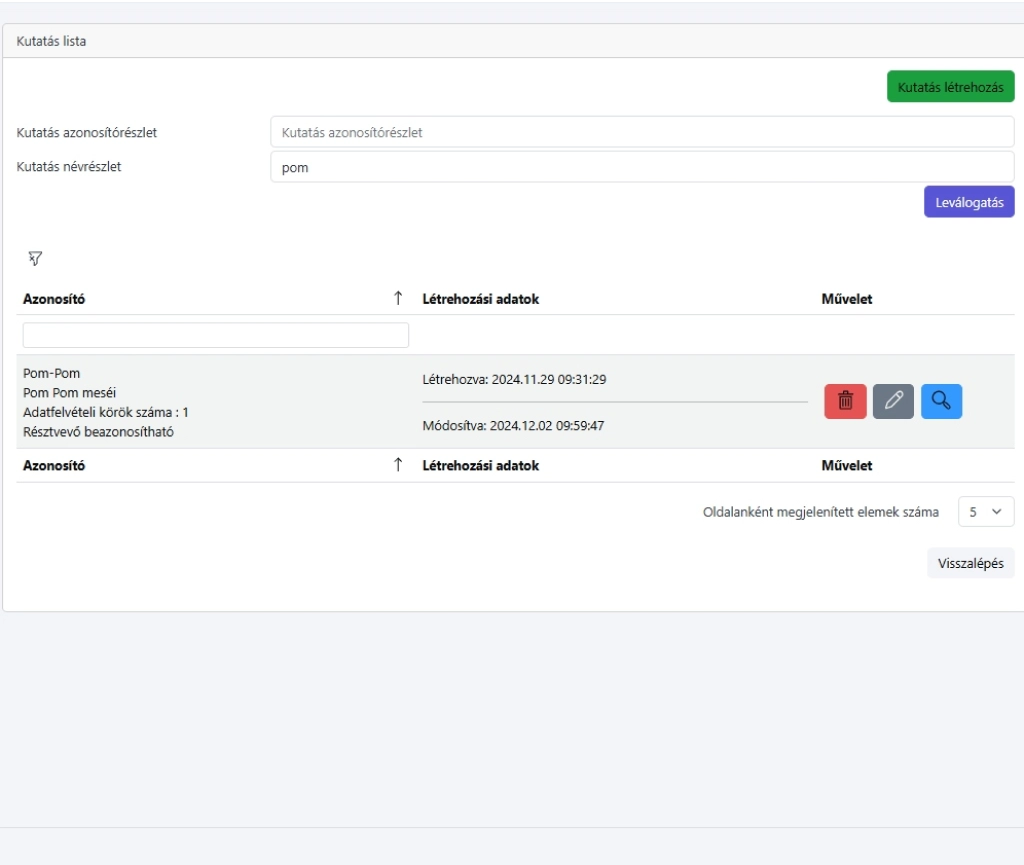Click the sort arrow in the top Azonosító header
The image size is (1024, 865).
click(x=398, y=298)
